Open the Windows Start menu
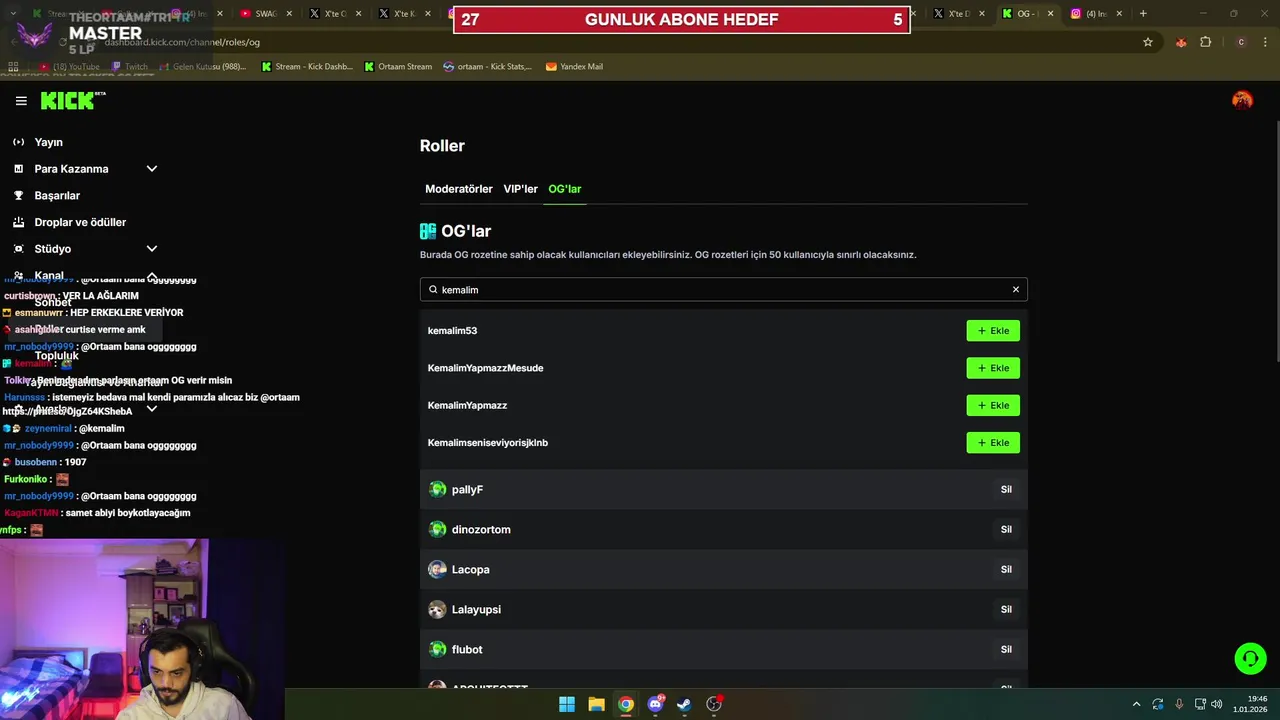This screenshot has height=720, width=1280. pos(567,704)
